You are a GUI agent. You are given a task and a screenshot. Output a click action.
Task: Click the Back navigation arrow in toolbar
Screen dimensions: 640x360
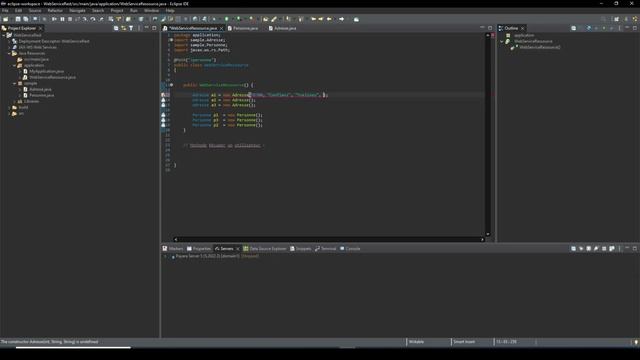(x=329, y=19)
